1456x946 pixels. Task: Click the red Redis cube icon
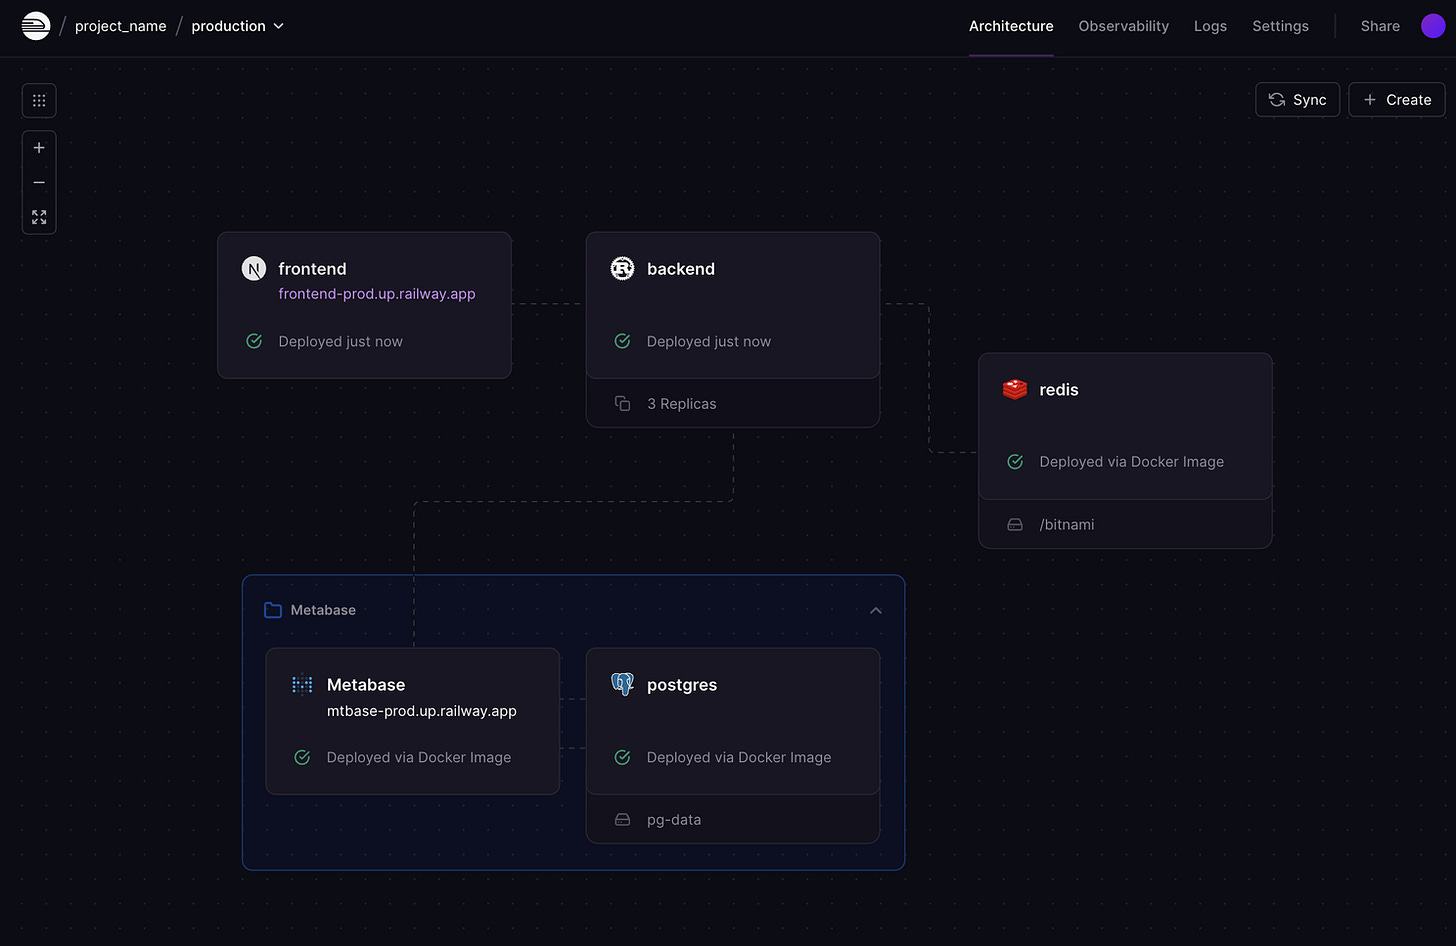pos(1015,389)
